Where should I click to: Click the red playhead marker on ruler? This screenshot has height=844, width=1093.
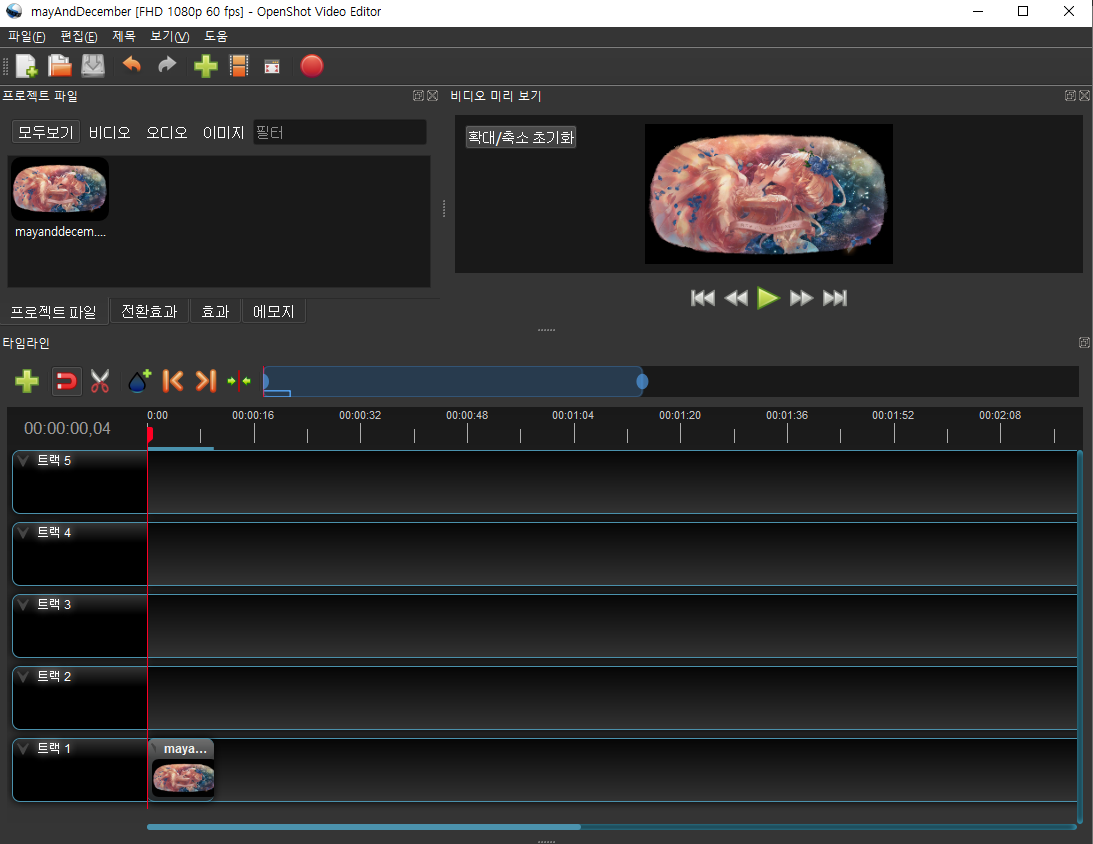(150, 434)
